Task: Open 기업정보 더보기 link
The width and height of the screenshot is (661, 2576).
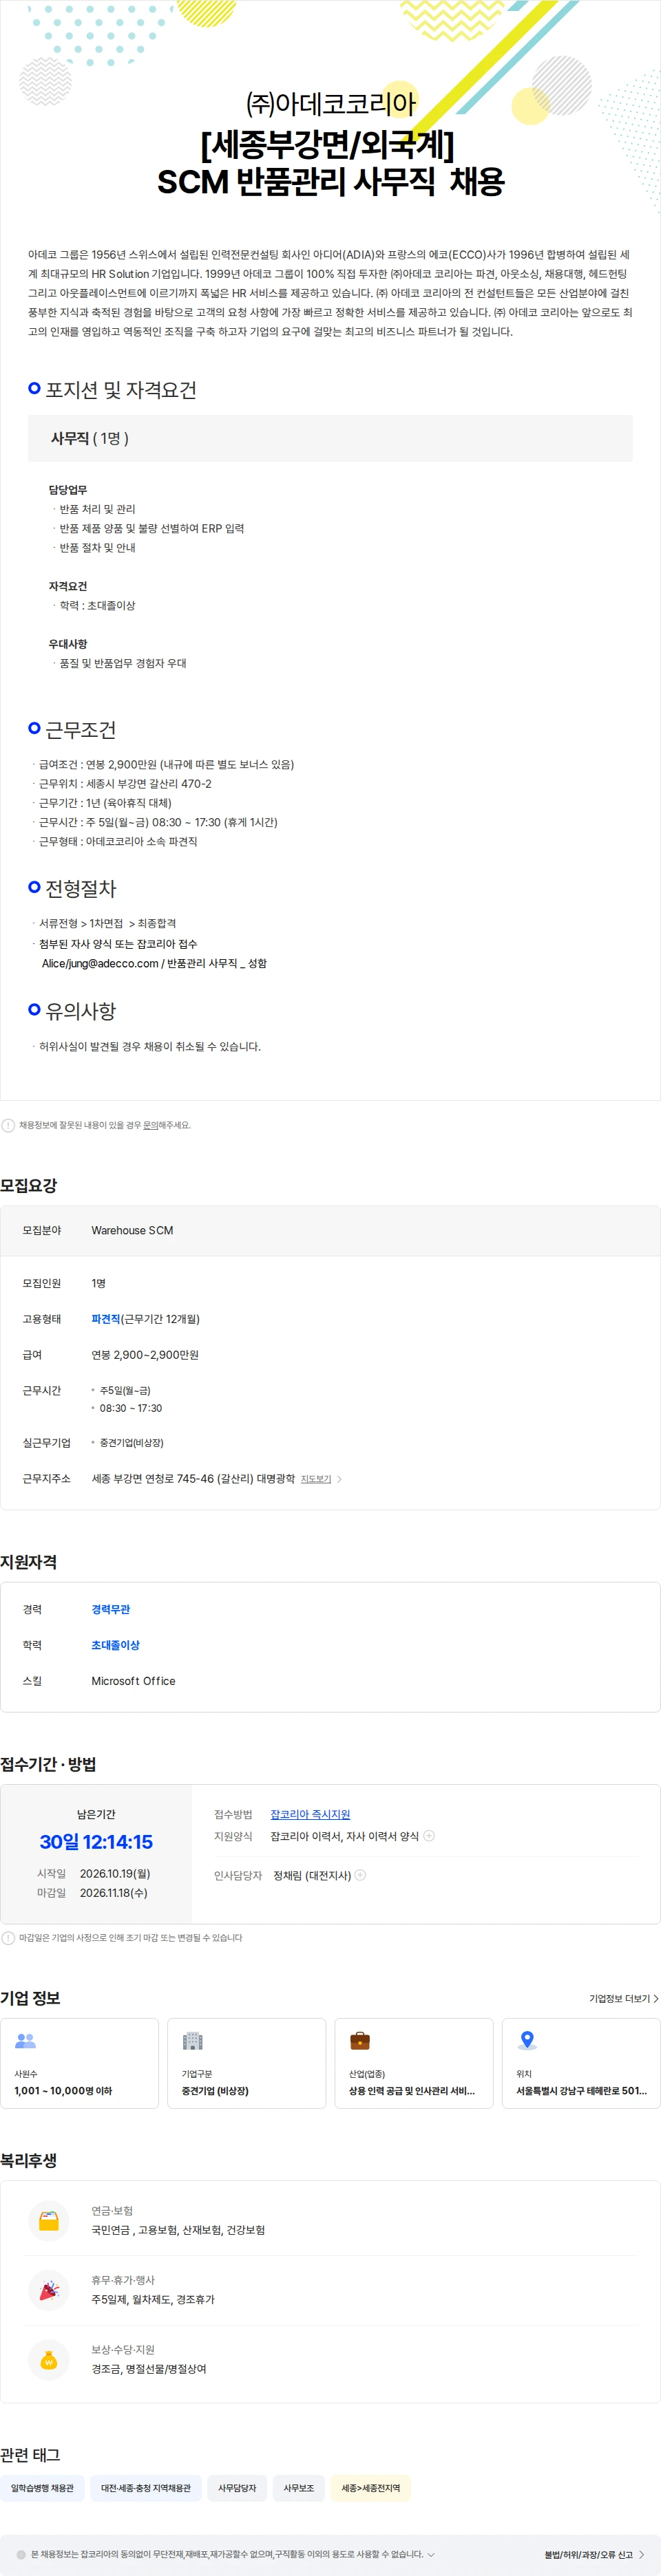Action: 619,1998
